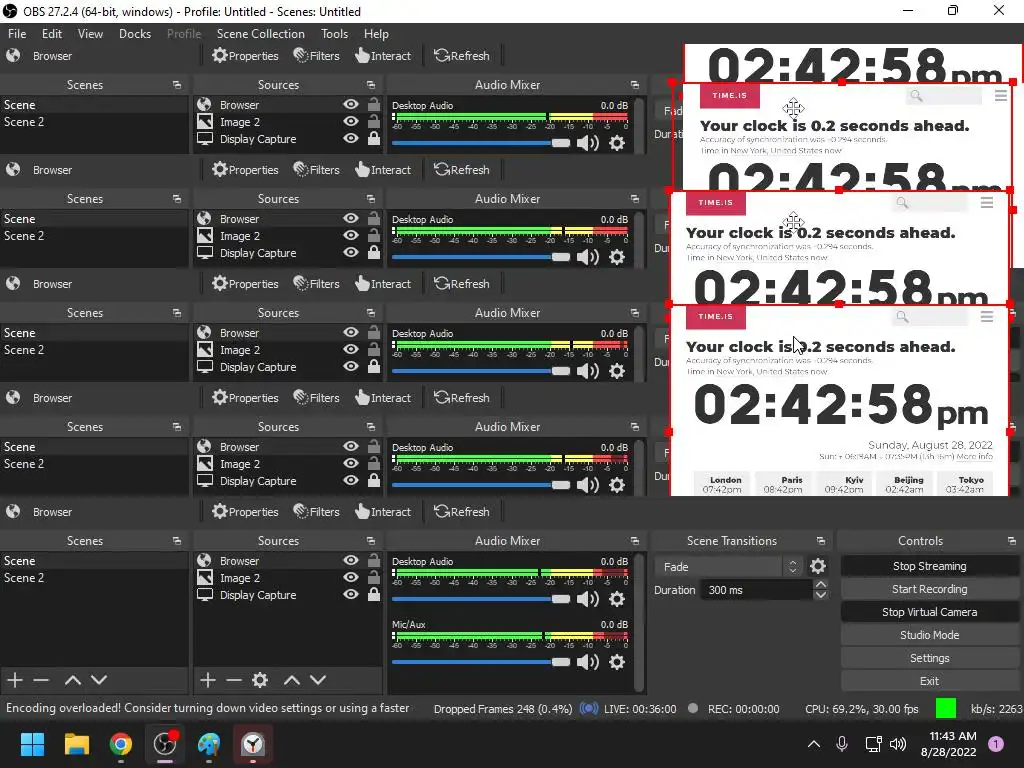This screenshot has height=768, width=1024.
Task: Decrease transition Duration with the down arrow
Action: tap(821, 595)
